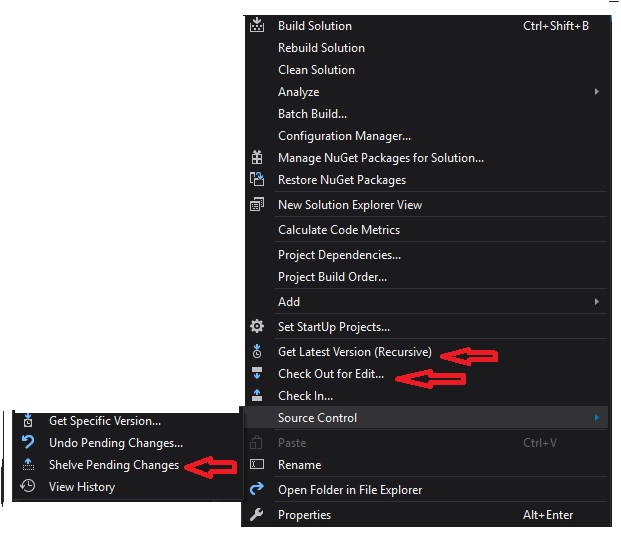
Task: Expand the Analyze submenu arrow
Action: tap(596, 91)
